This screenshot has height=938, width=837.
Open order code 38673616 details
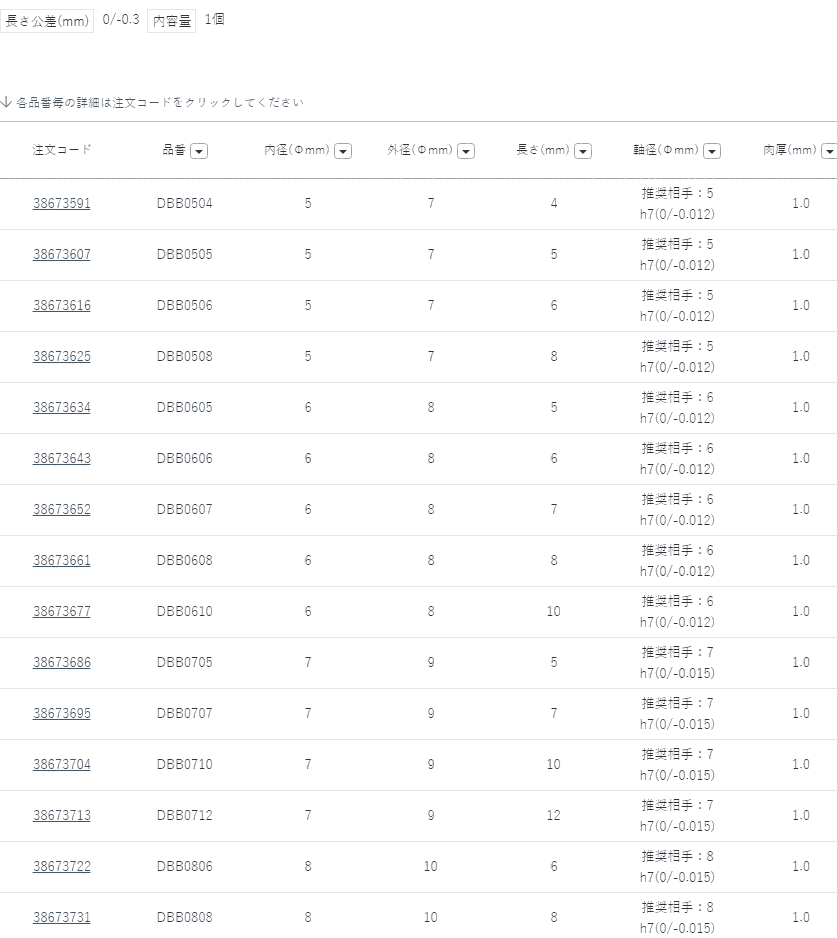click(x=62, y=306)
